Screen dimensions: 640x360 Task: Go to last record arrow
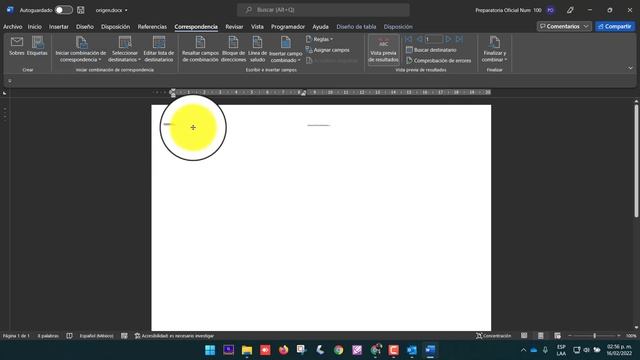click(459, 39)
